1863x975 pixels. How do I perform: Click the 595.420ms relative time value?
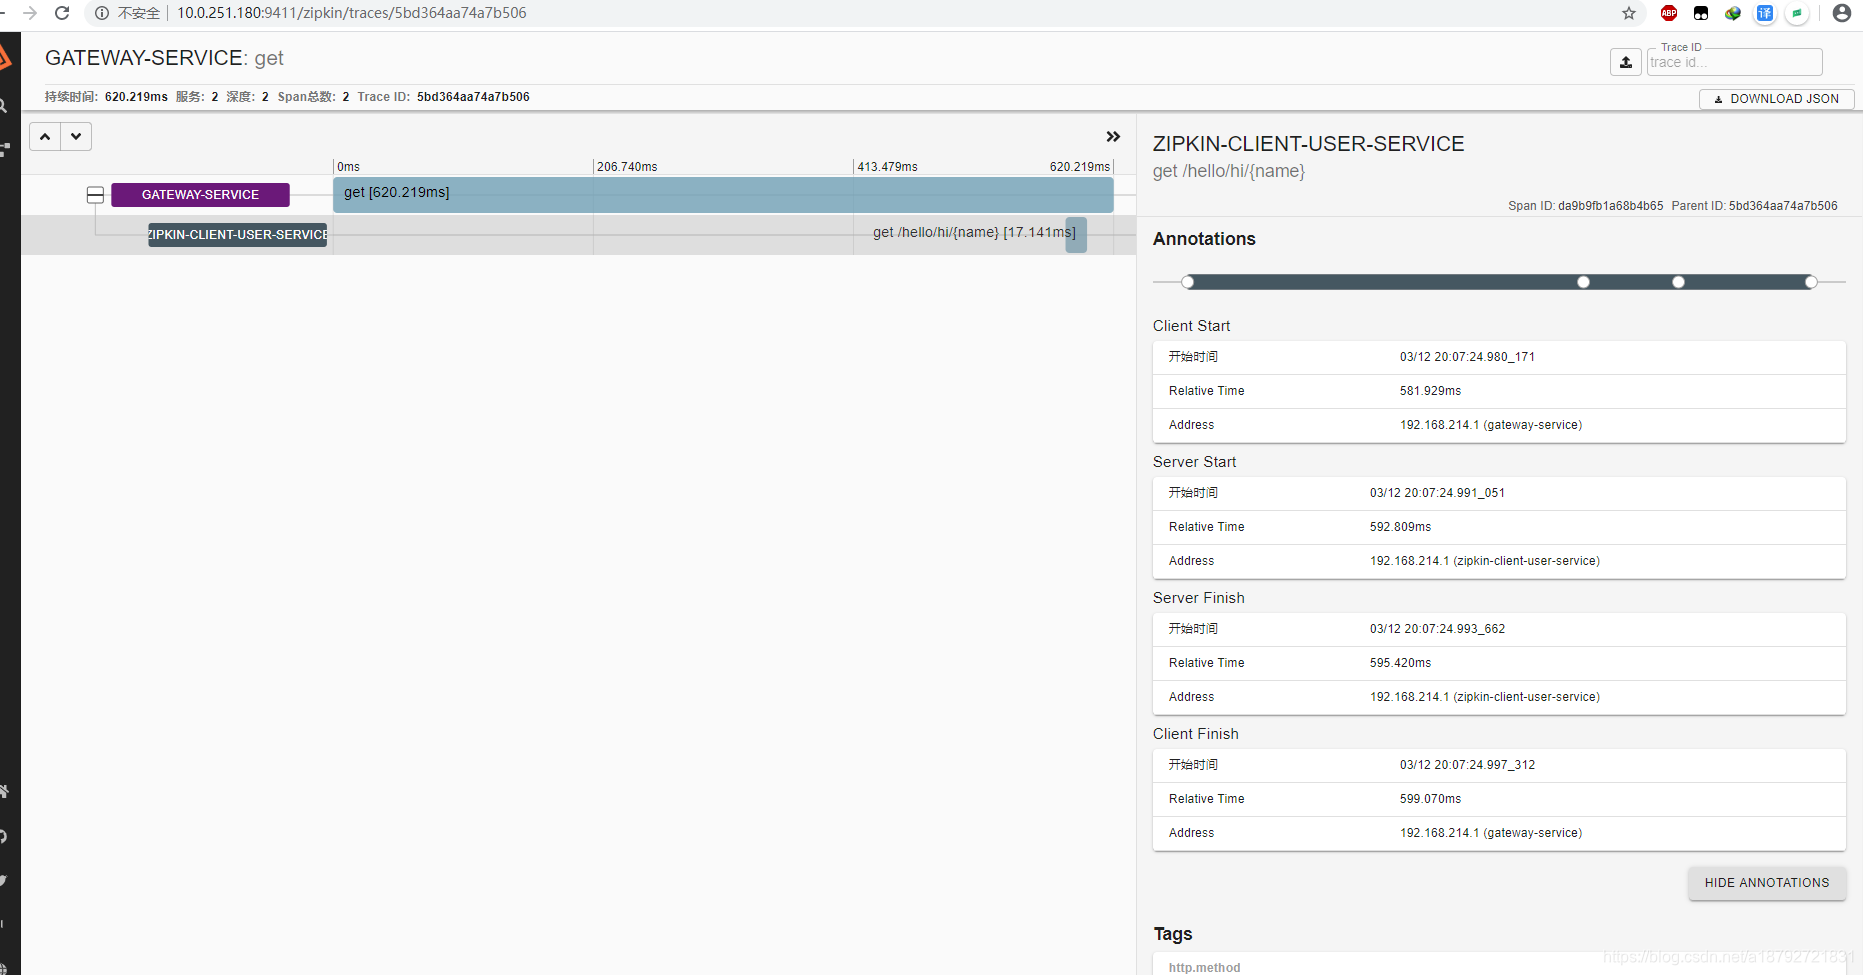[1400, 663]
